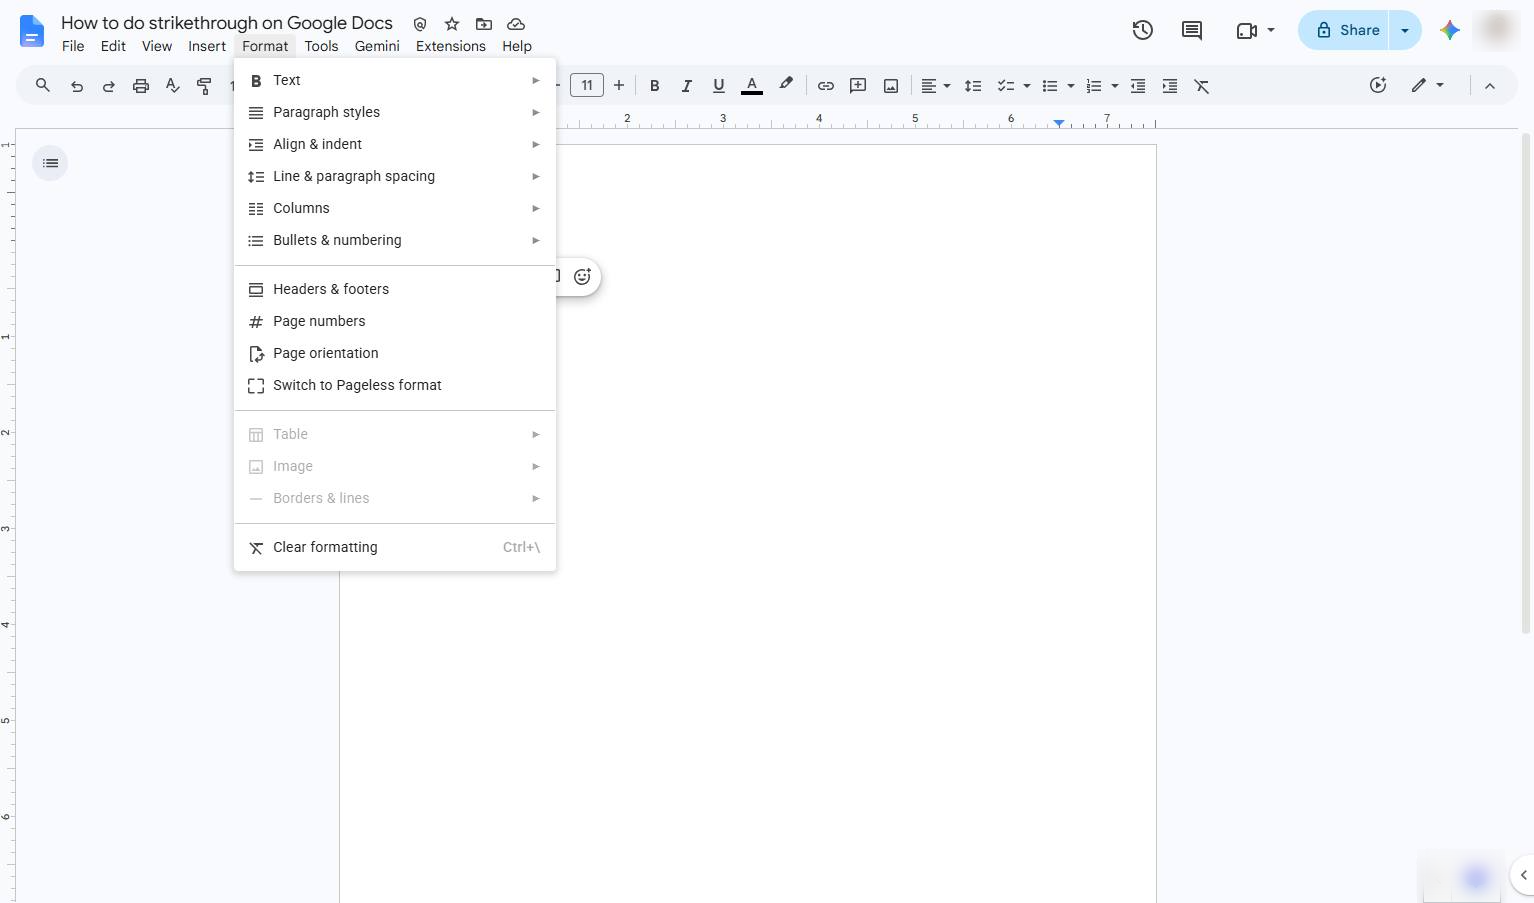
Task: Apply a bulleted list from toolbar
Action: pyautogui.click(x=1050, y=86)
